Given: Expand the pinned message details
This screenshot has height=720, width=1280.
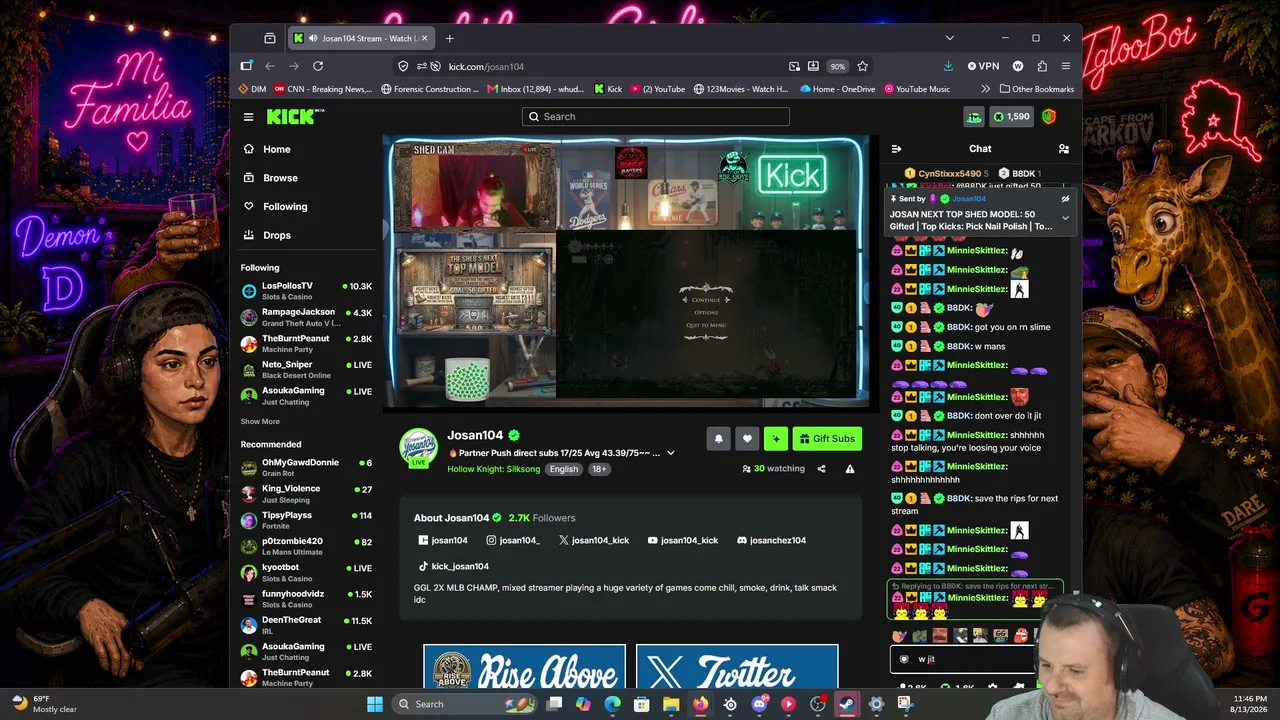Looking at the screenshot, I should pos(1065,218).
